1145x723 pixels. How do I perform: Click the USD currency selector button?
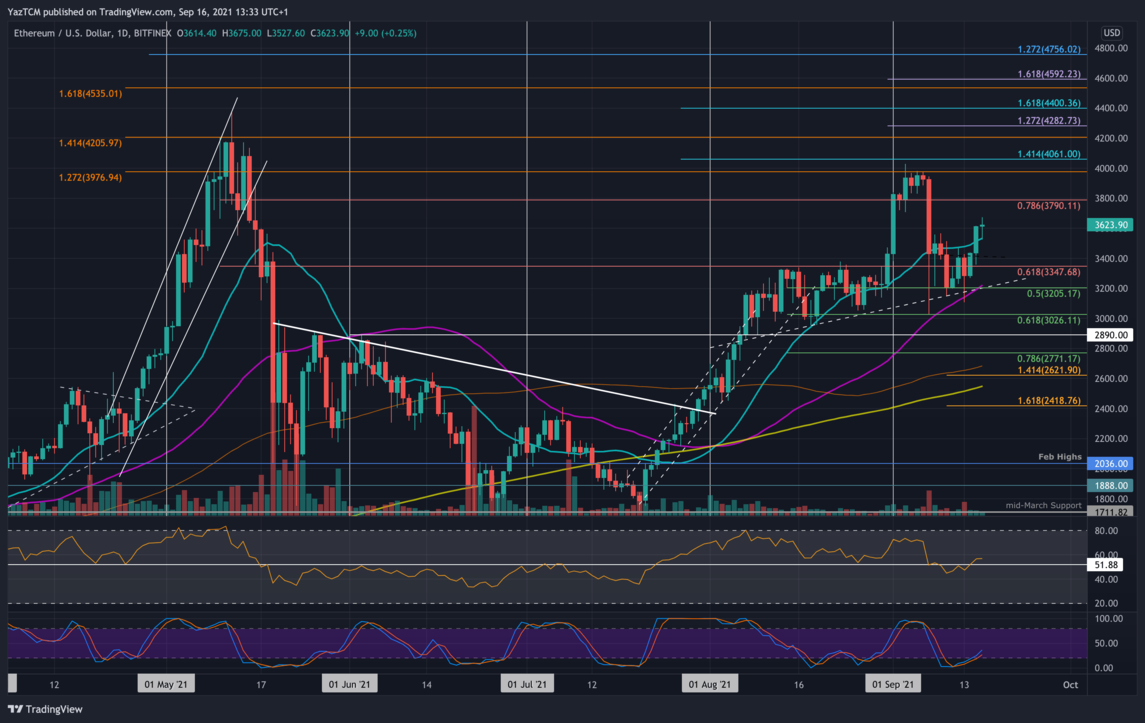coord(1112,33)
